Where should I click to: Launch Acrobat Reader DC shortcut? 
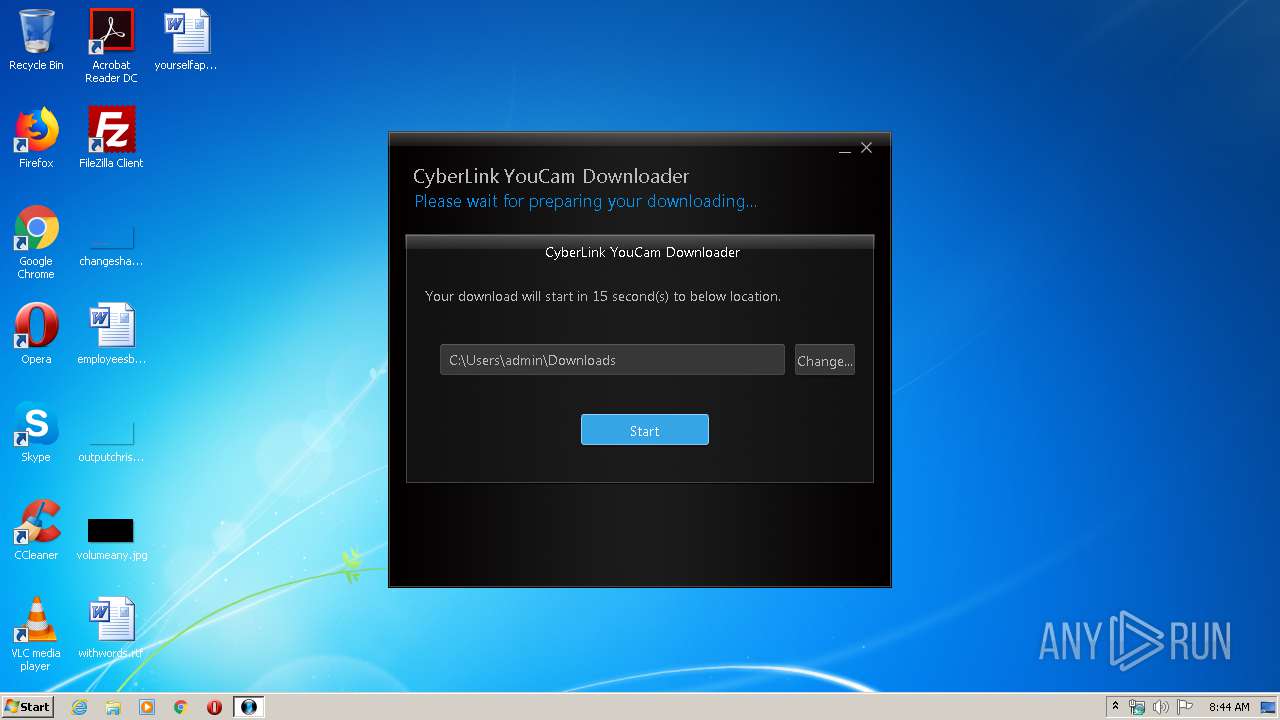pyautogui.click(x=111, y=46)
